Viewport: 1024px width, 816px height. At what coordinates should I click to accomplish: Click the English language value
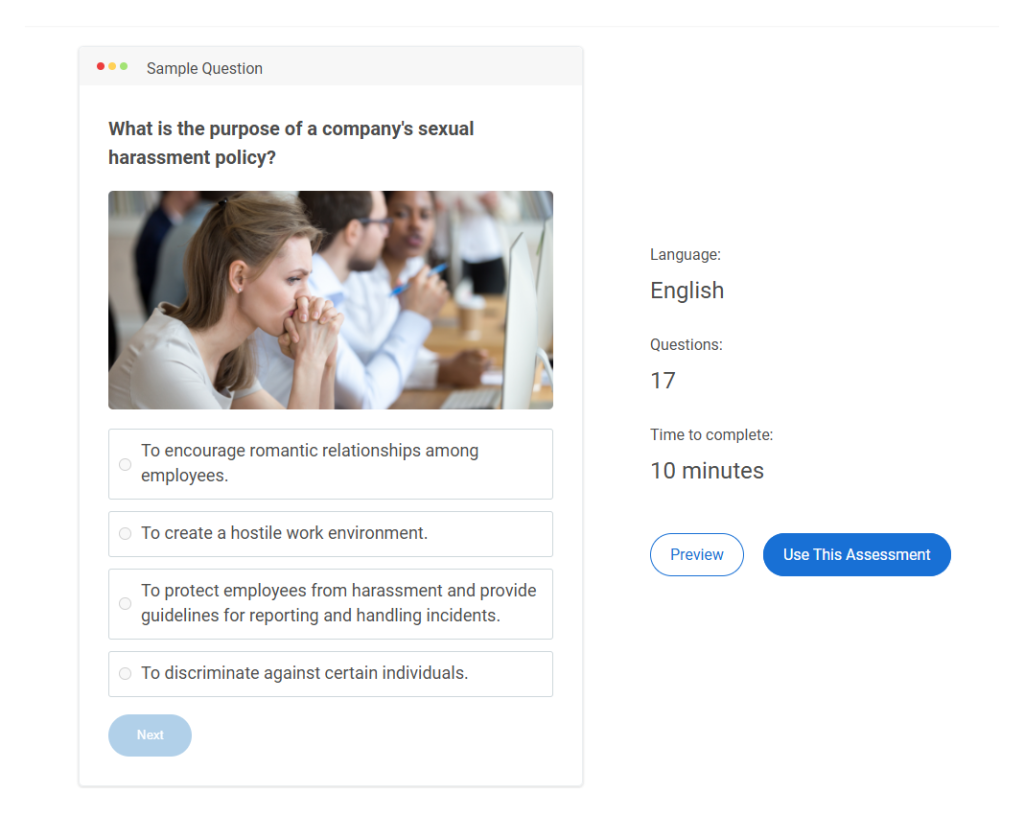click(687, 291)
